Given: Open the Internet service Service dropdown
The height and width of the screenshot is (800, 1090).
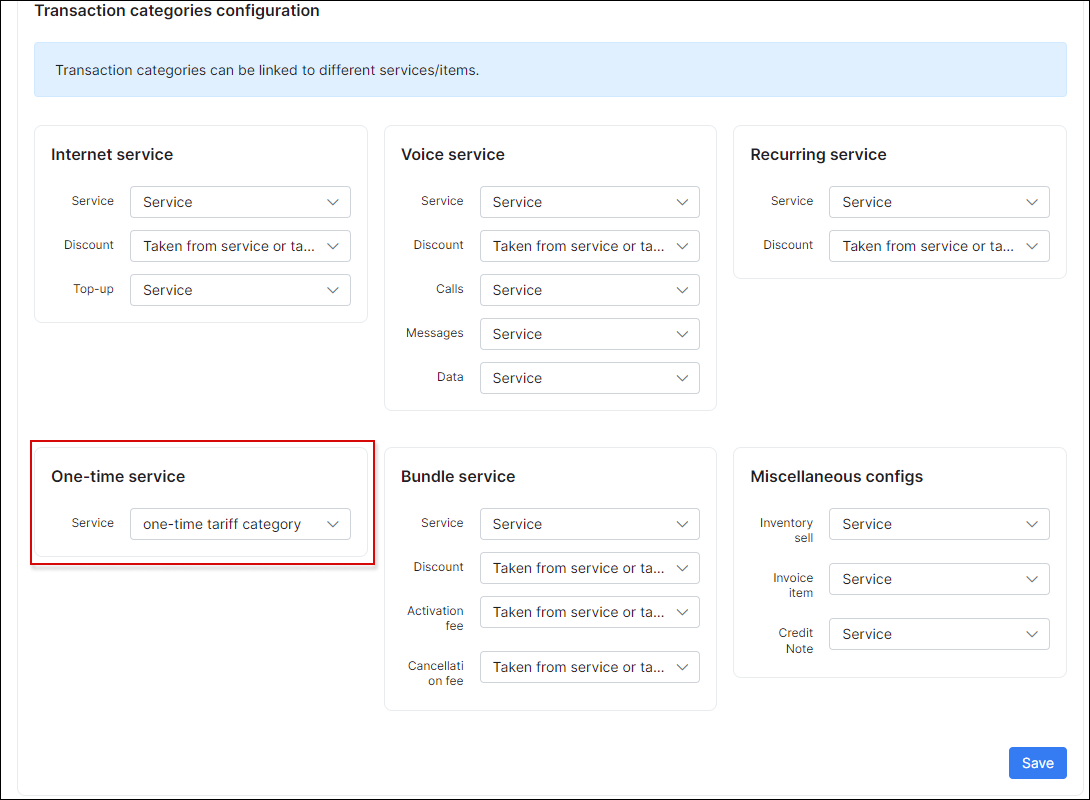Looking at the screenshot, I should [240, 202].
